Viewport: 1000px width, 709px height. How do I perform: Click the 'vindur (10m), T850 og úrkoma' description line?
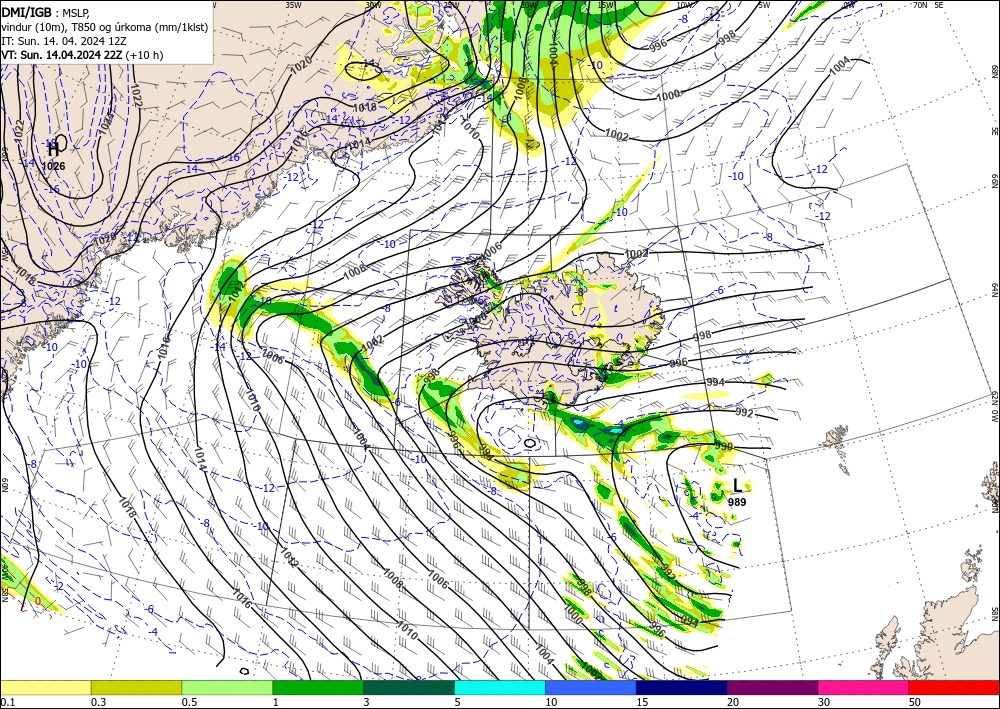tap(105, 27)
